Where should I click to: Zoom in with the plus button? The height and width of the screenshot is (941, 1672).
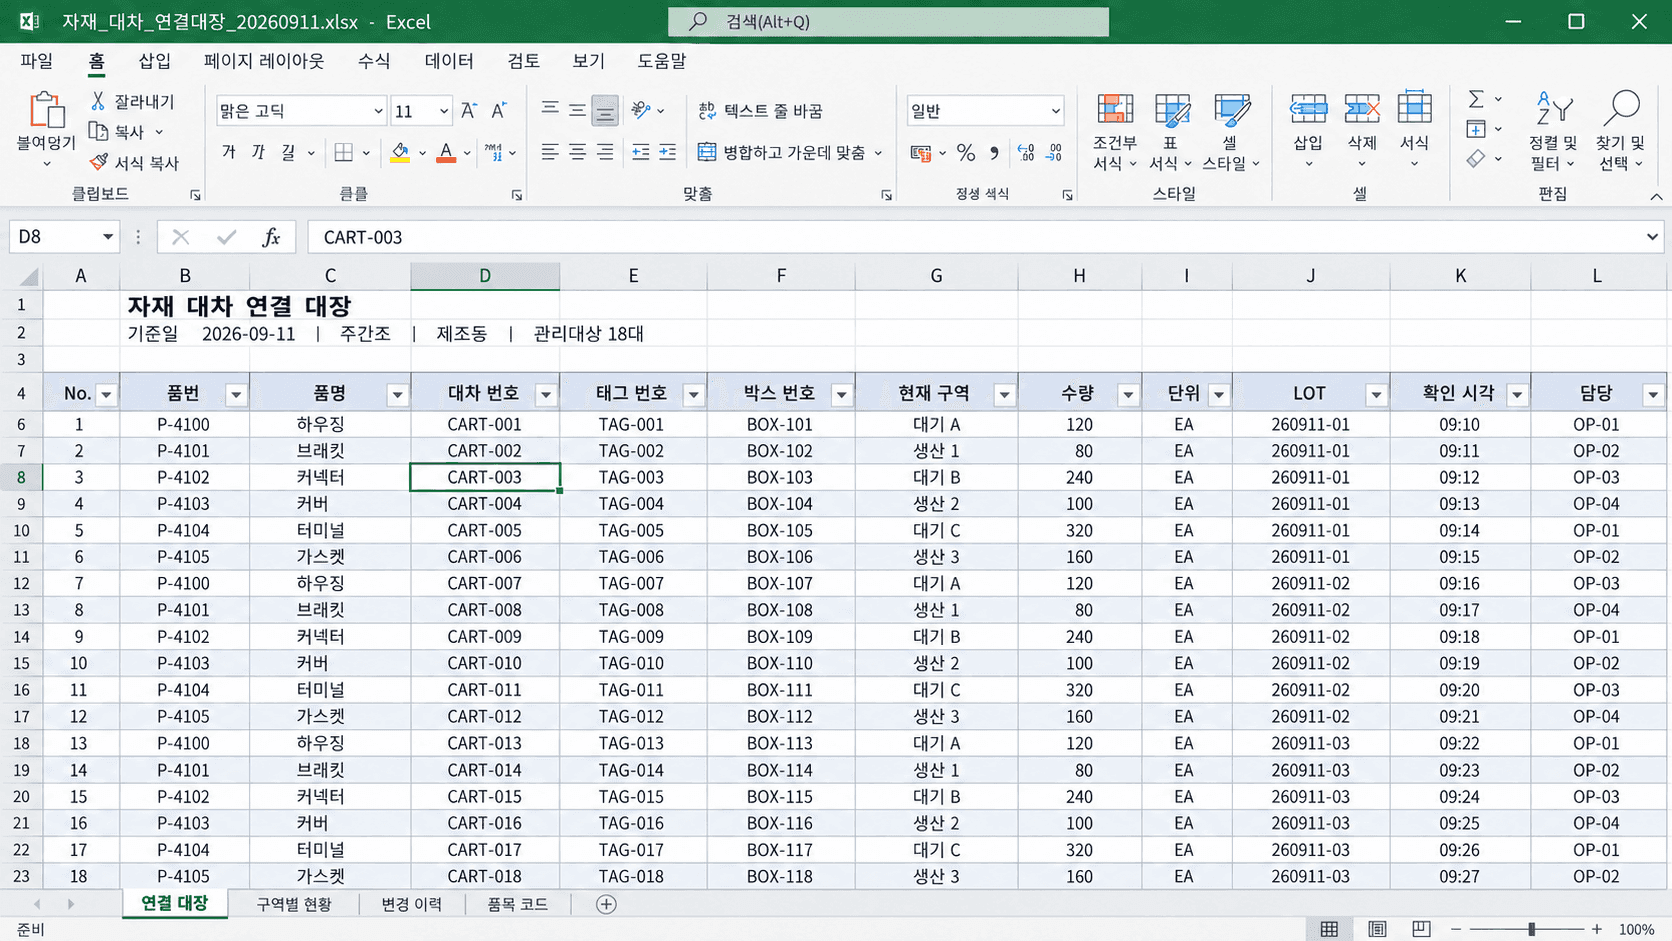pos(1597,929)
